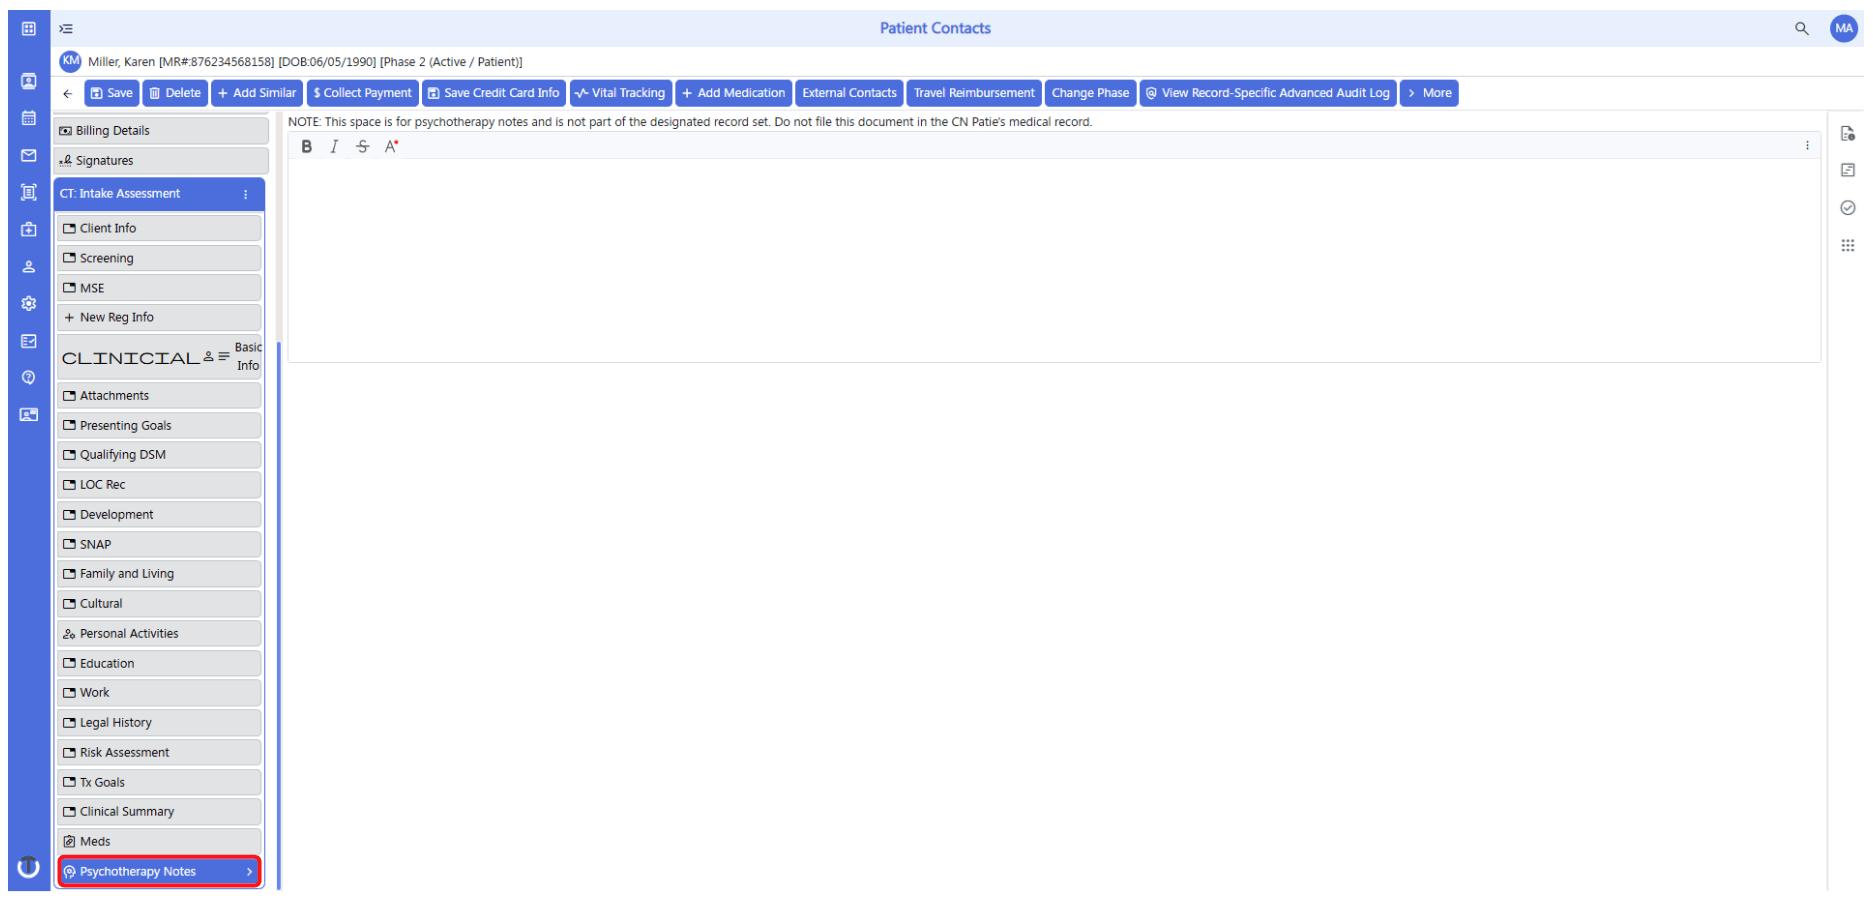Click Change Phase button
The width and height of the screenshot is (1873, 904).
tap(1090, 94)
